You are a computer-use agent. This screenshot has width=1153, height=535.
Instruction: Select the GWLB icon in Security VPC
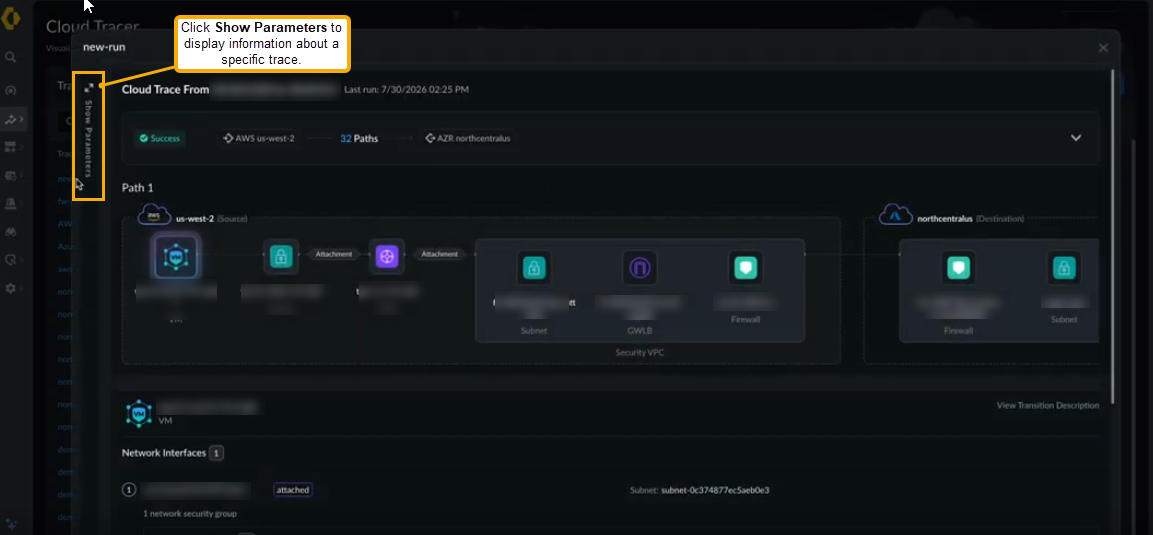pos(639,268)
